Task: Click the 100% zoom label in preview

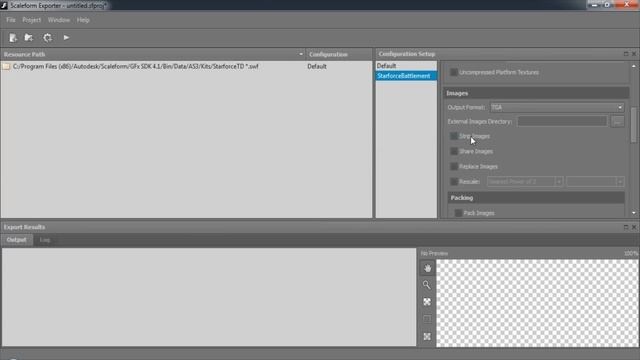Action: point(631,253)
